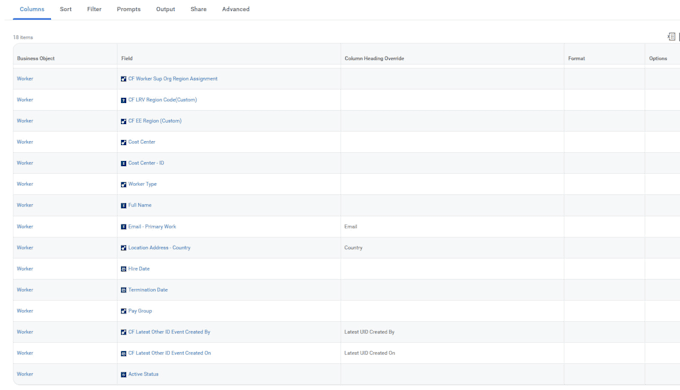Open the Full Name field link

(140, 205)
